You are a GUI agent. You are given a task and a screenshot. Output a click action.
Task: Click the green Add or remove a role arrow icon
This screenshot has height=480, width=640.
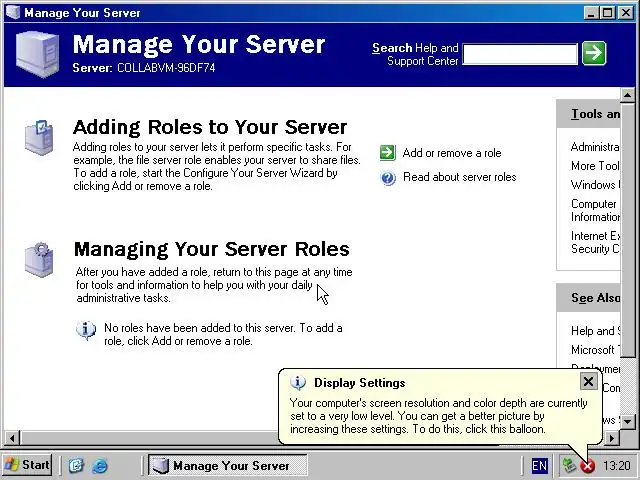(x=387, y=153)
